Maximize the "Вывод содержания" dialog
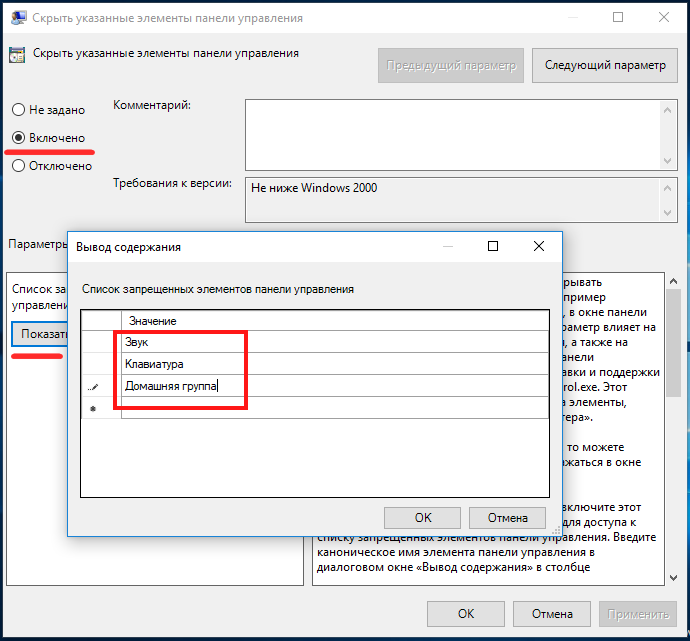Image resolution: width=690 pixels, height=641 pixels. (493, 246)
